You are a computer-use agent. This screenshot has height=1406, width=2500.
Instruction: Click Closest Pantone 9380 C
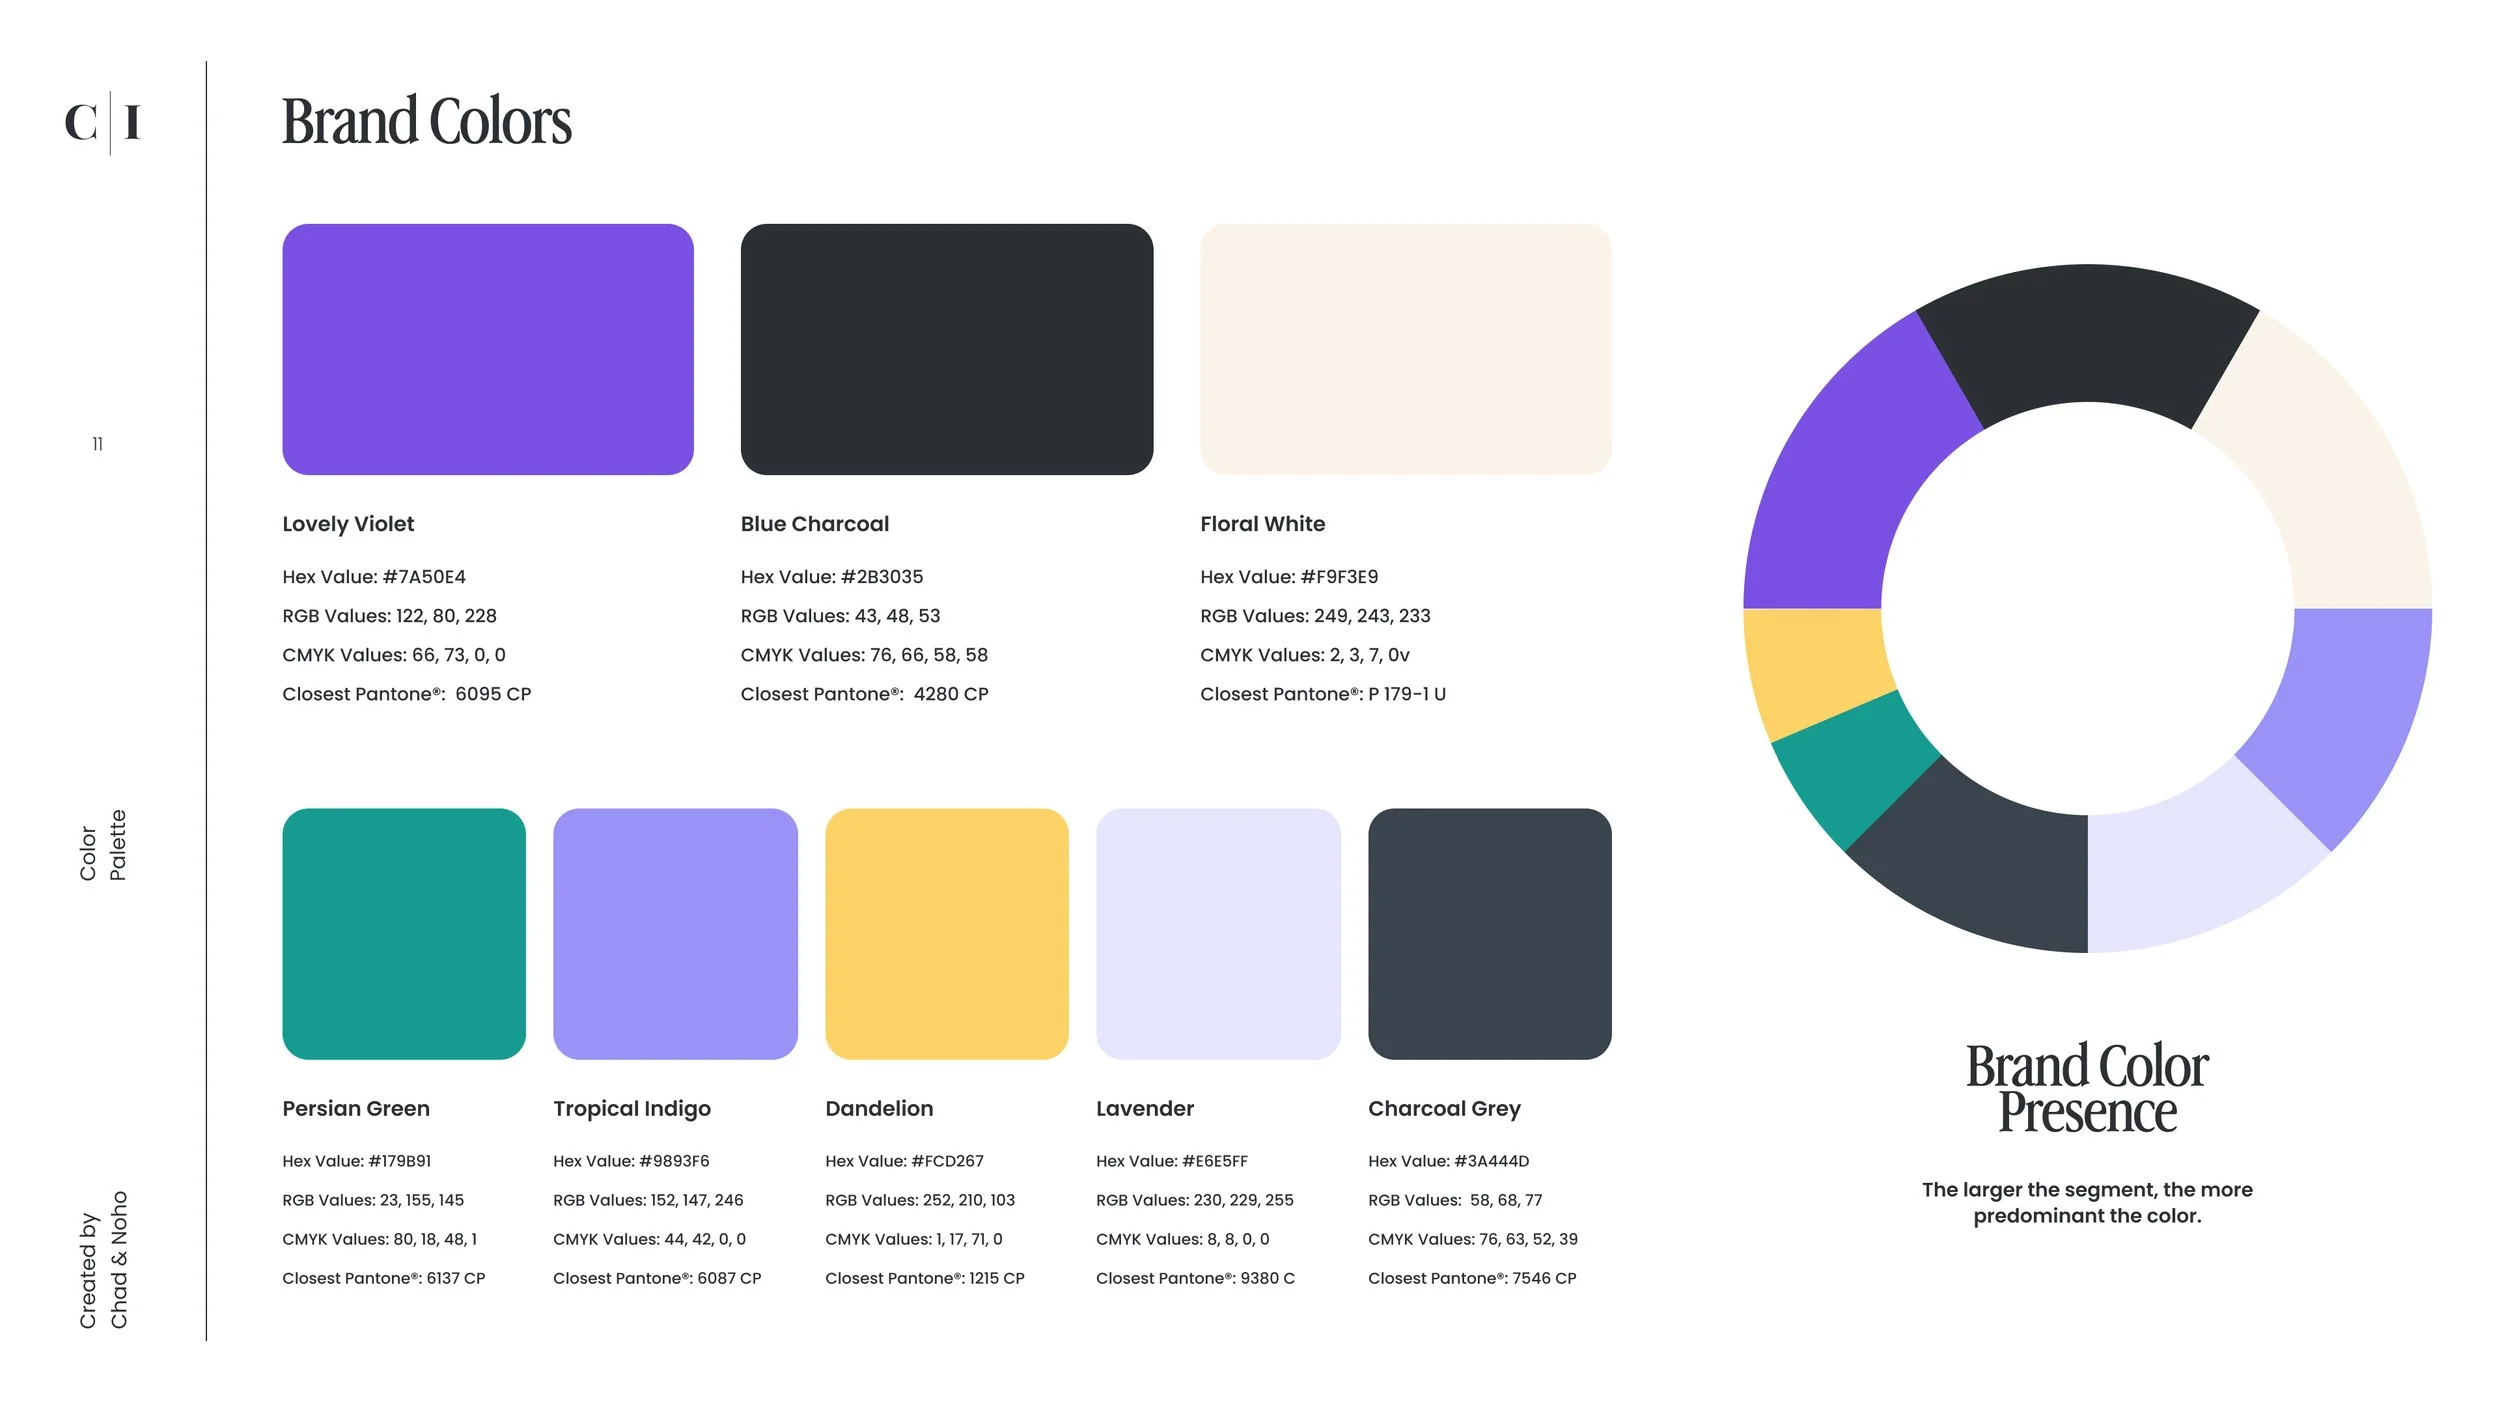pos(1195,1278)
